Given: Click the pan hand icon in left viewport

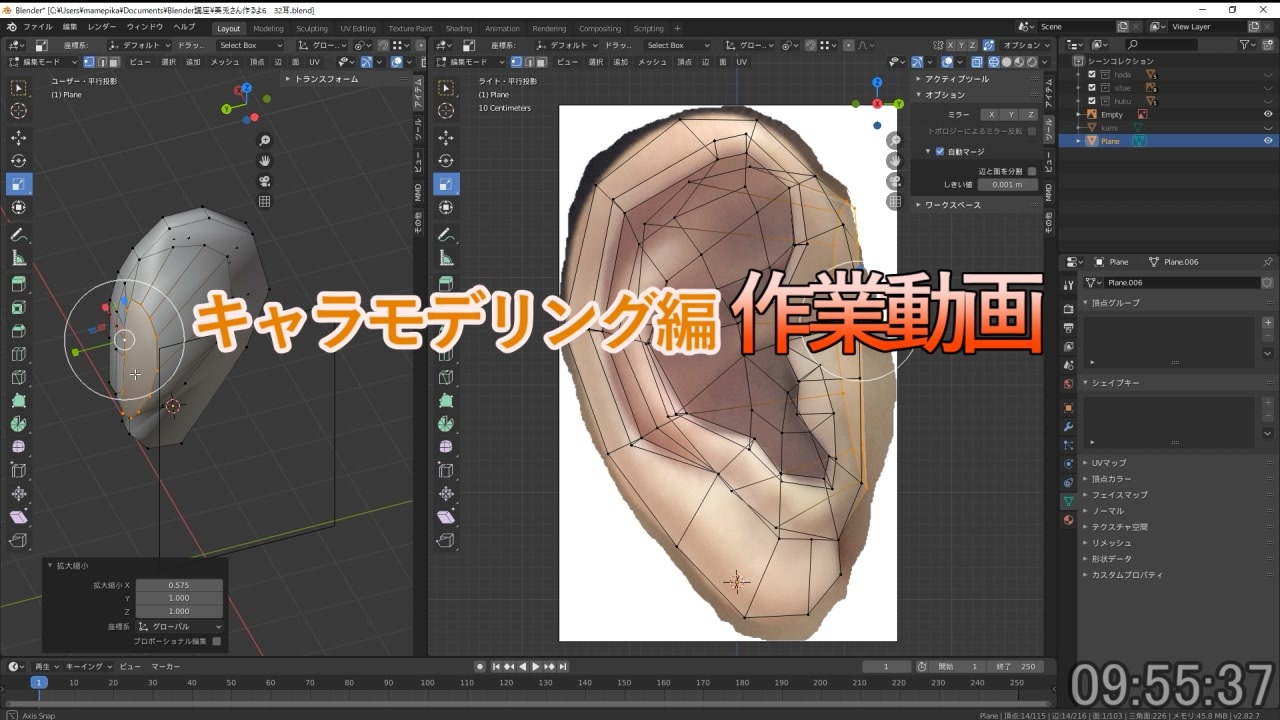Looking at the screenshot, I should 265,161.
